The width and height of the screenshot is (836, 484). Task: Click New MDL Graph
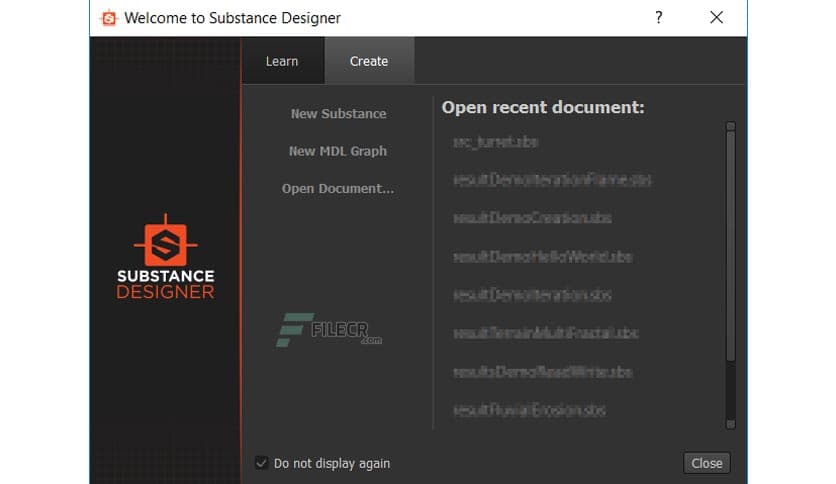click(337, 151)
